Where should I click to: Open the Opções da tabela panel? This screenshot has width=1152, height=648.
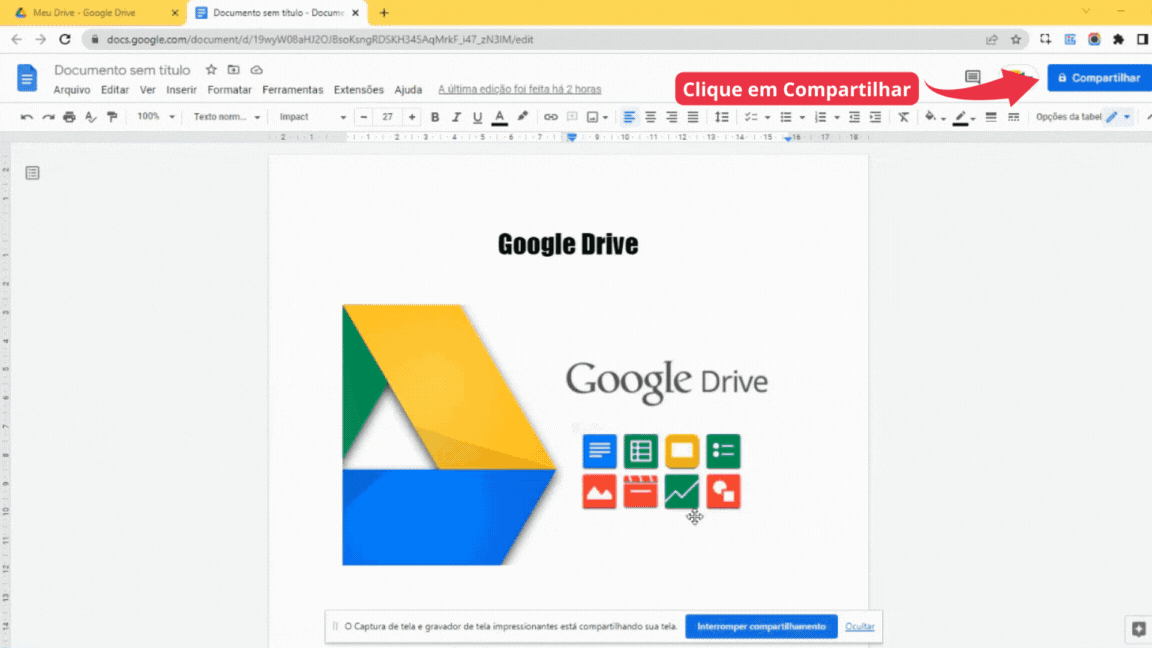(x=1068, y=117)
